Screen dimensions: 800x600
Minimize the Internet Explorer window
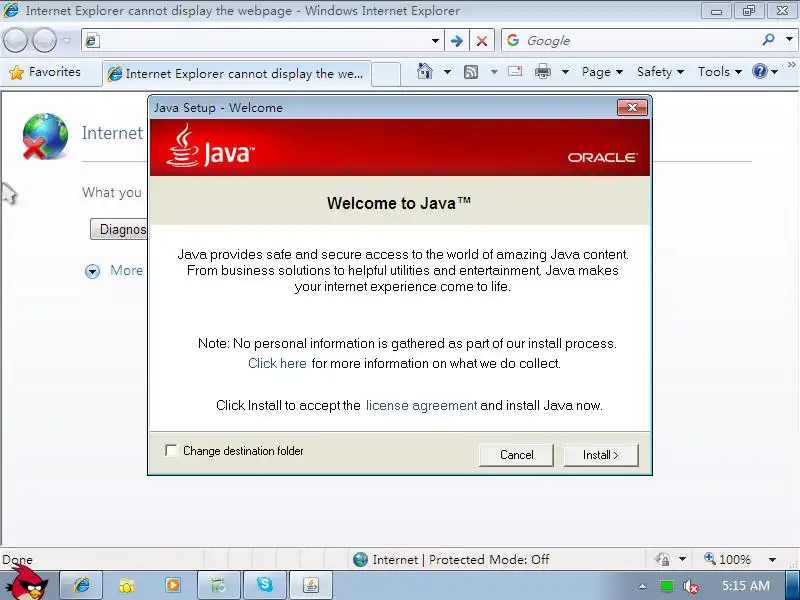click(716, 11)
